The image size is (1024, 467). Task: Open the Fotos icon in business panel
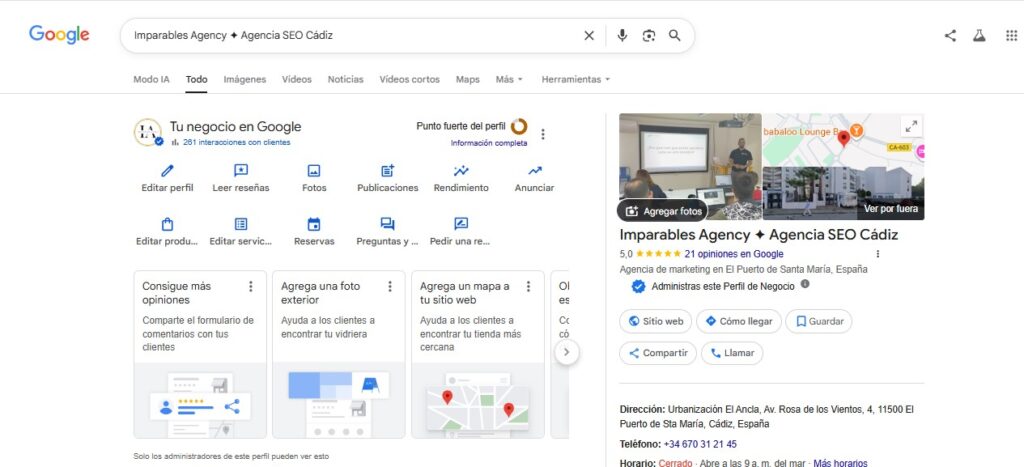click(x=314, y=171)
